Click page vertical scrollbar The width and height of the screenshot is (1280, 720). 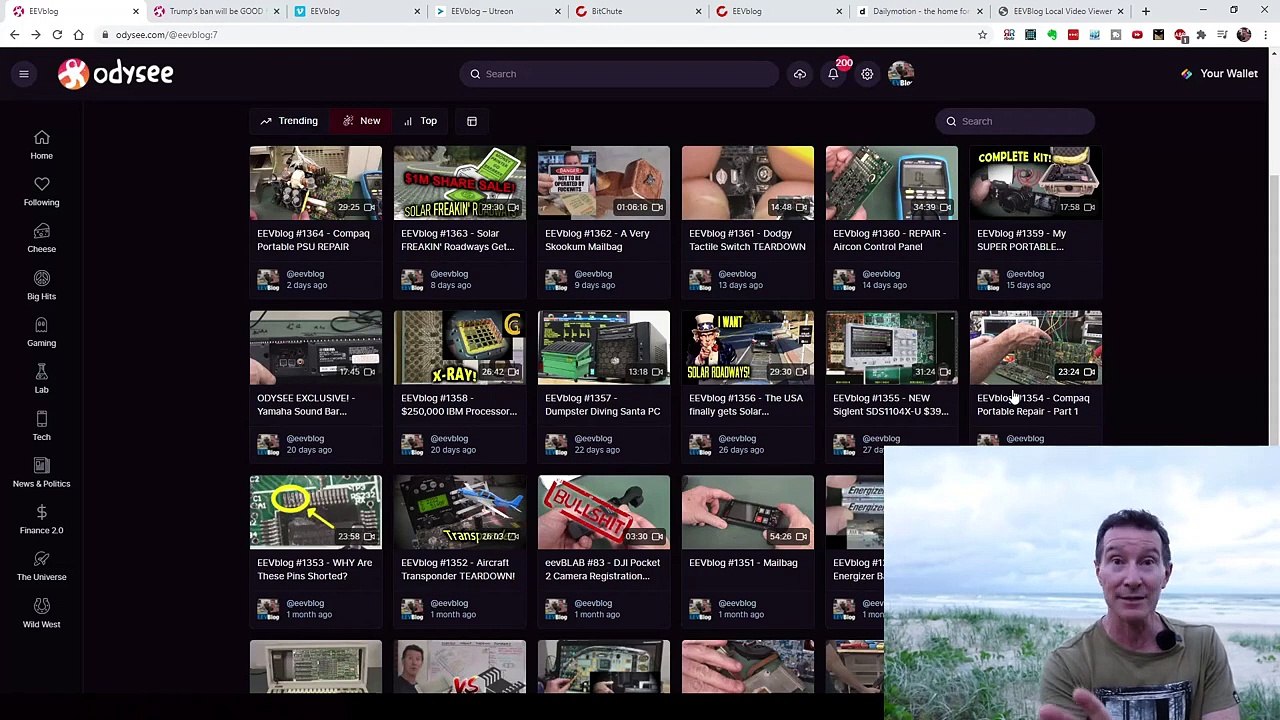coord(1274,310)
